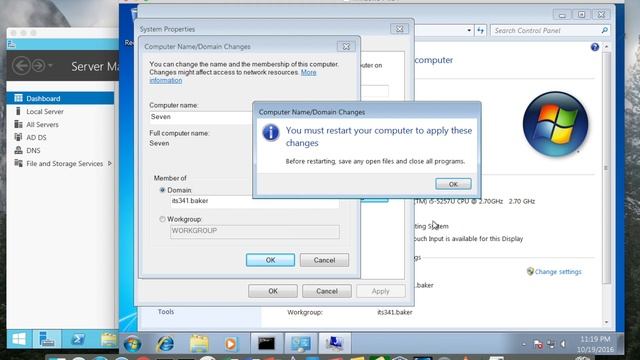Open the Control Panel help icon

[x=595, y=47]
